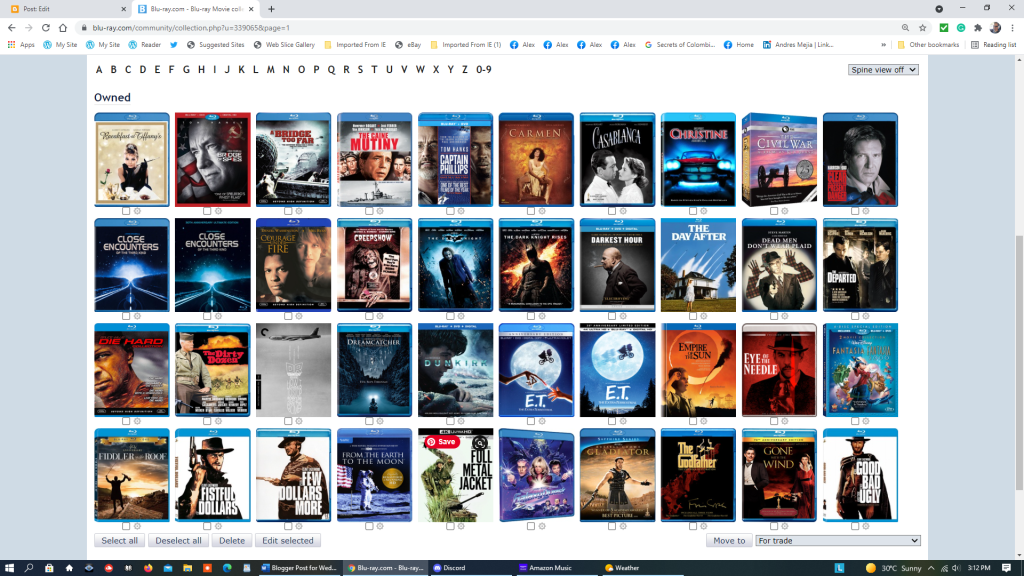This screenshot has width=1024, height=576.
Task: Reload the page with the refresh icon
Action: click(45, 28)
